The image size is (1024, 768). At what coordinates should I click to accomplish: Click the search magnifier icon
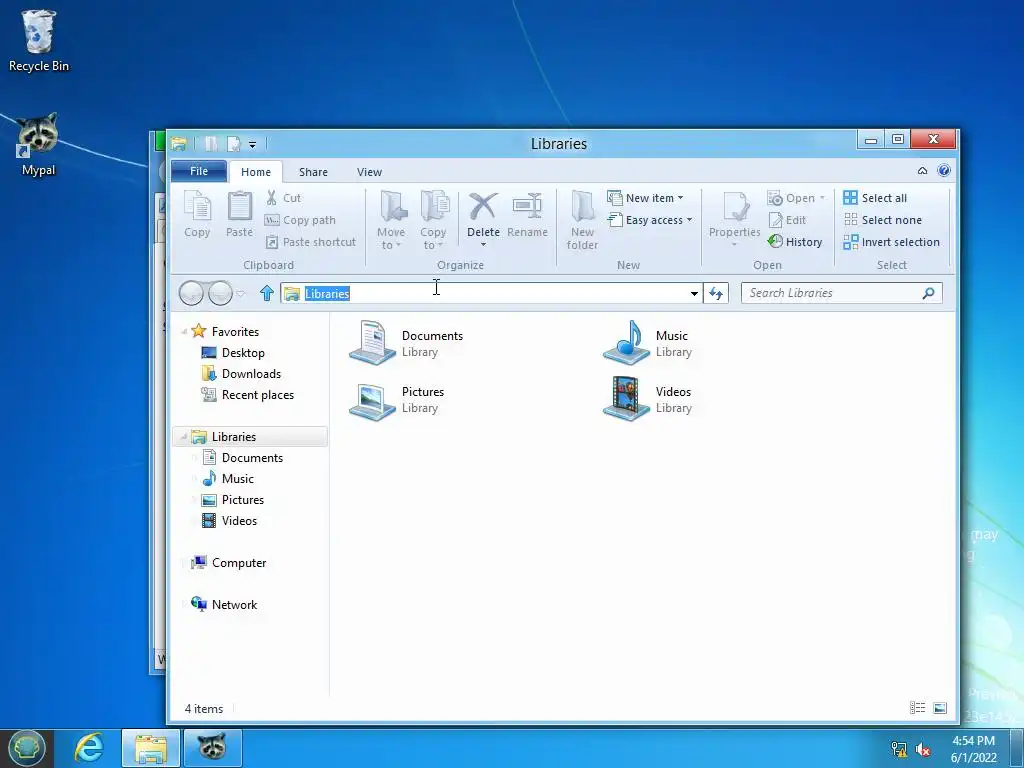tap(928, 293)
